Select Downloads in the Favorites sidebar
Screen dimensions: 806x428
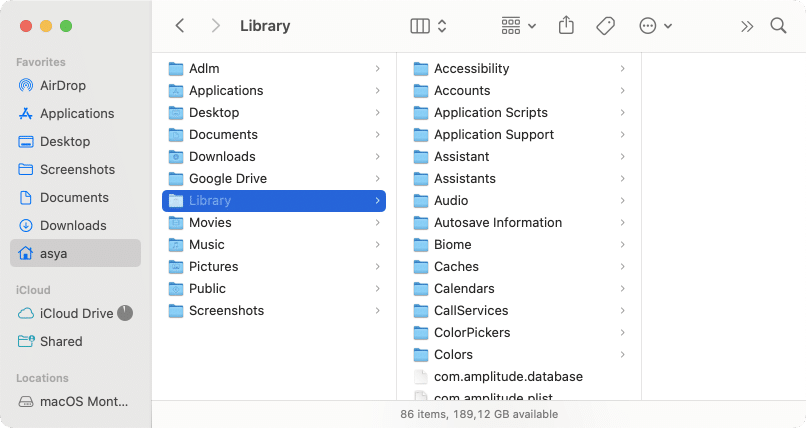click(x=75, y=226)
